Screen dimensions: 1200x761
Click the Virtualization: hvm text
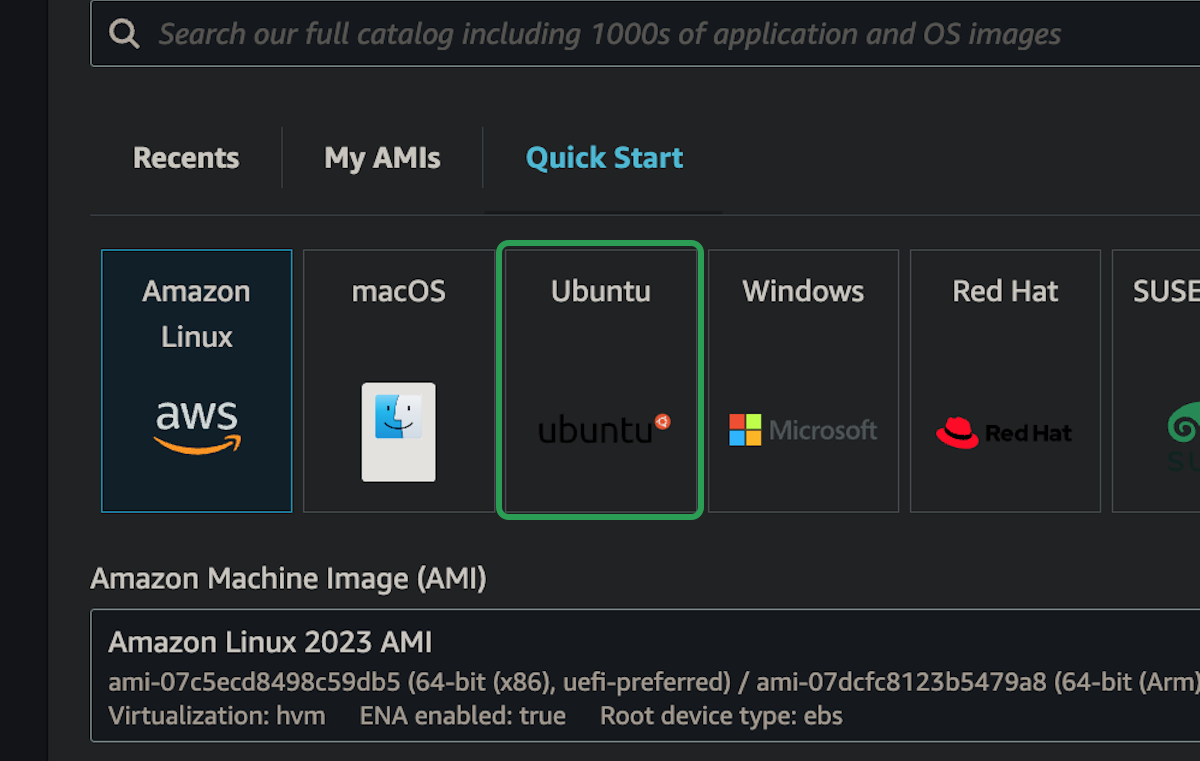pyautogui.click(x=217, y=716)
